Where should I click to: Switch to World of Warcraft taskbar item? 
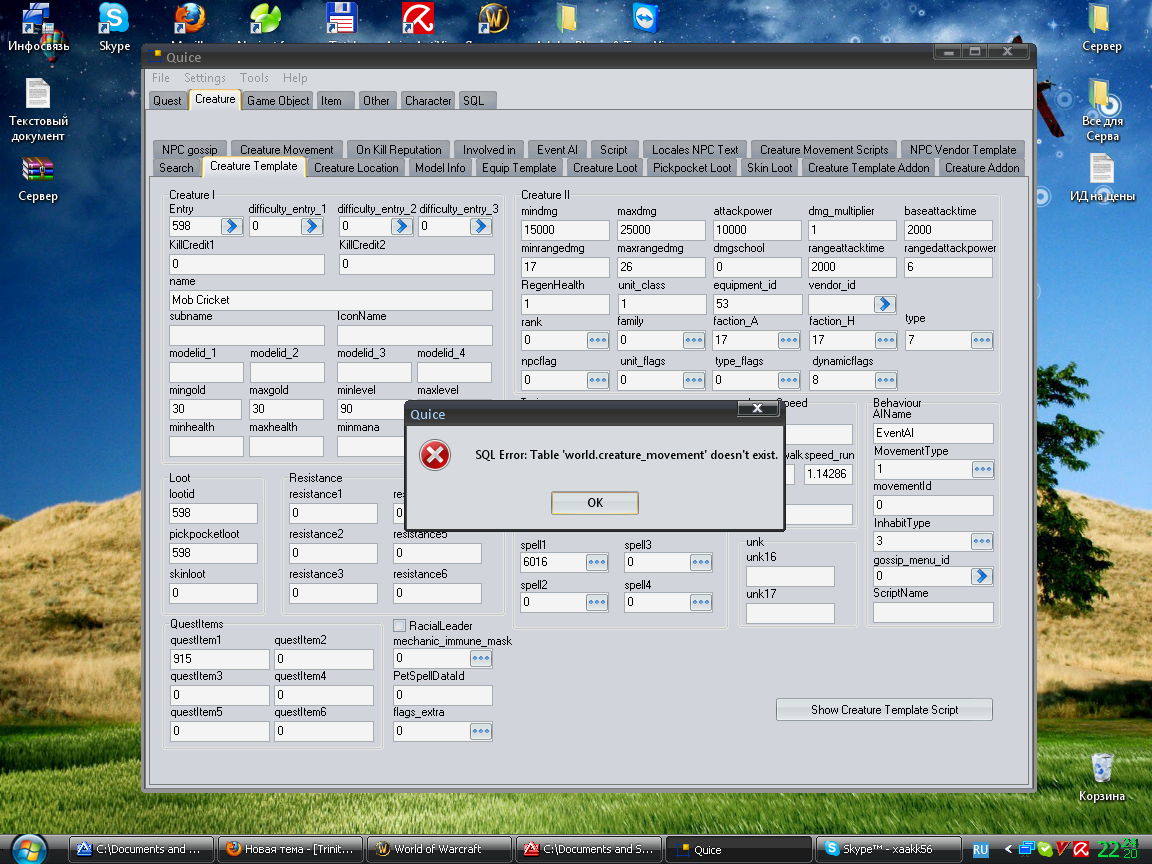pos(439,849)
